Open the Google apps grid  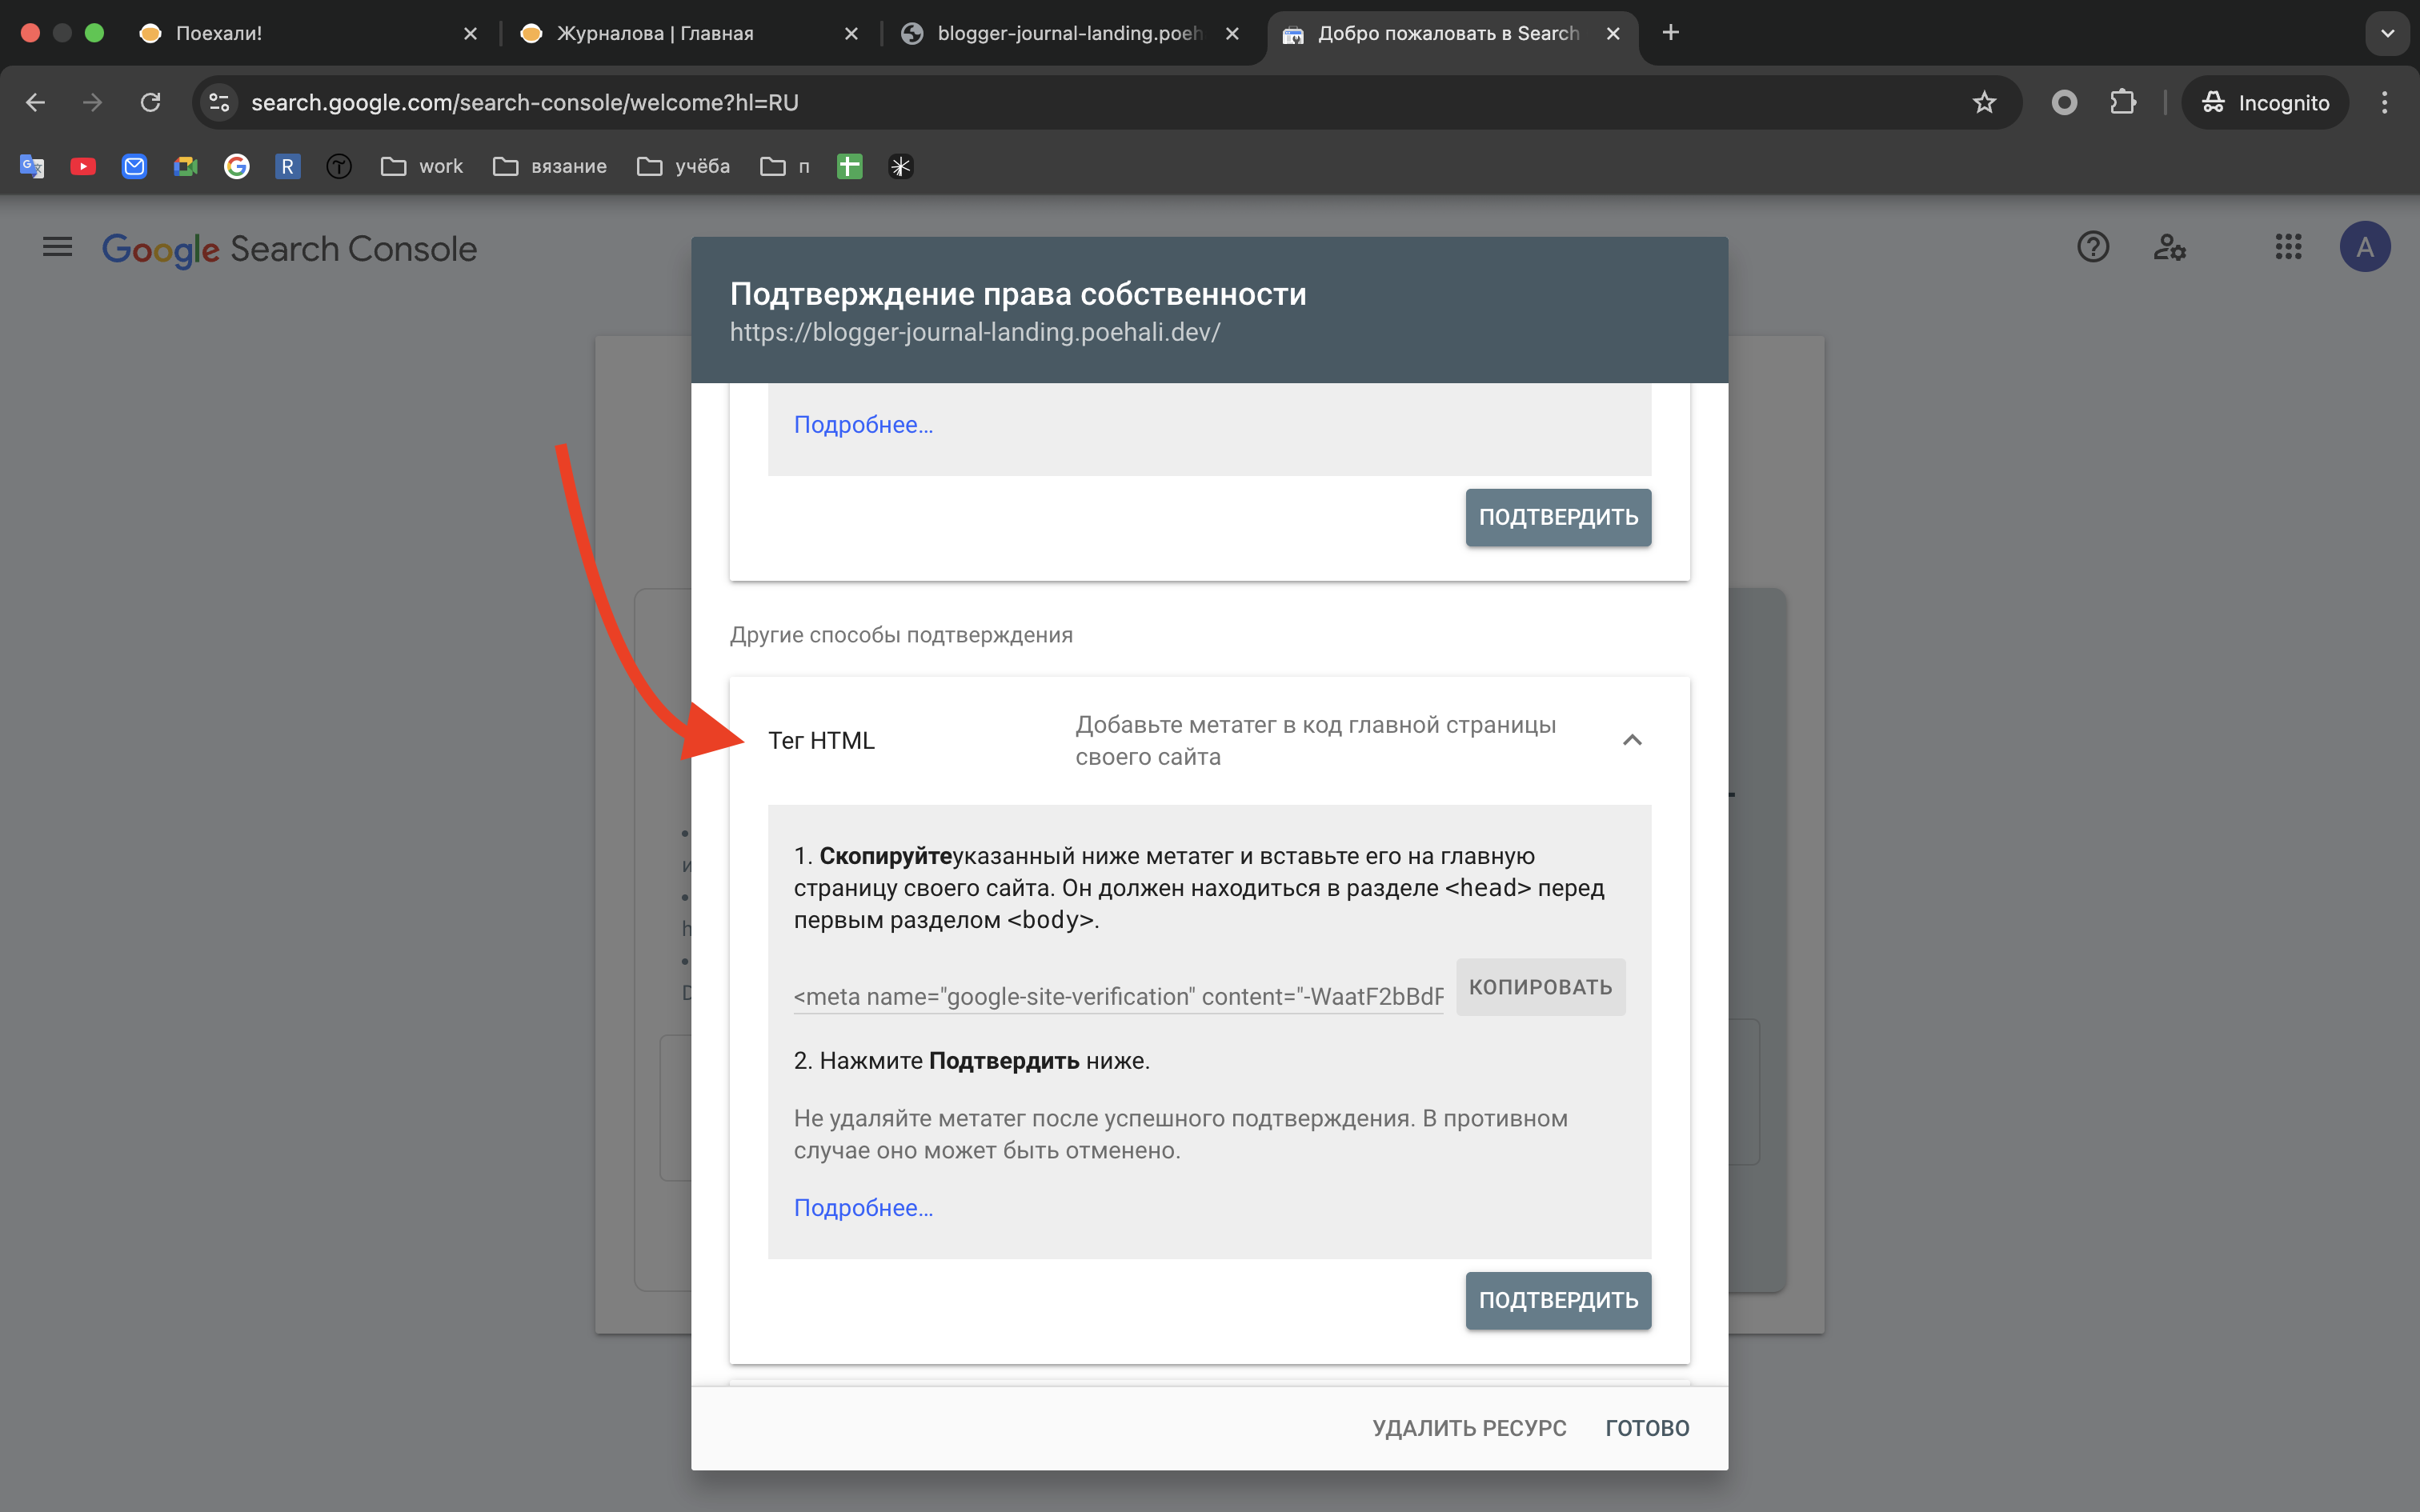click(2289, 247)
